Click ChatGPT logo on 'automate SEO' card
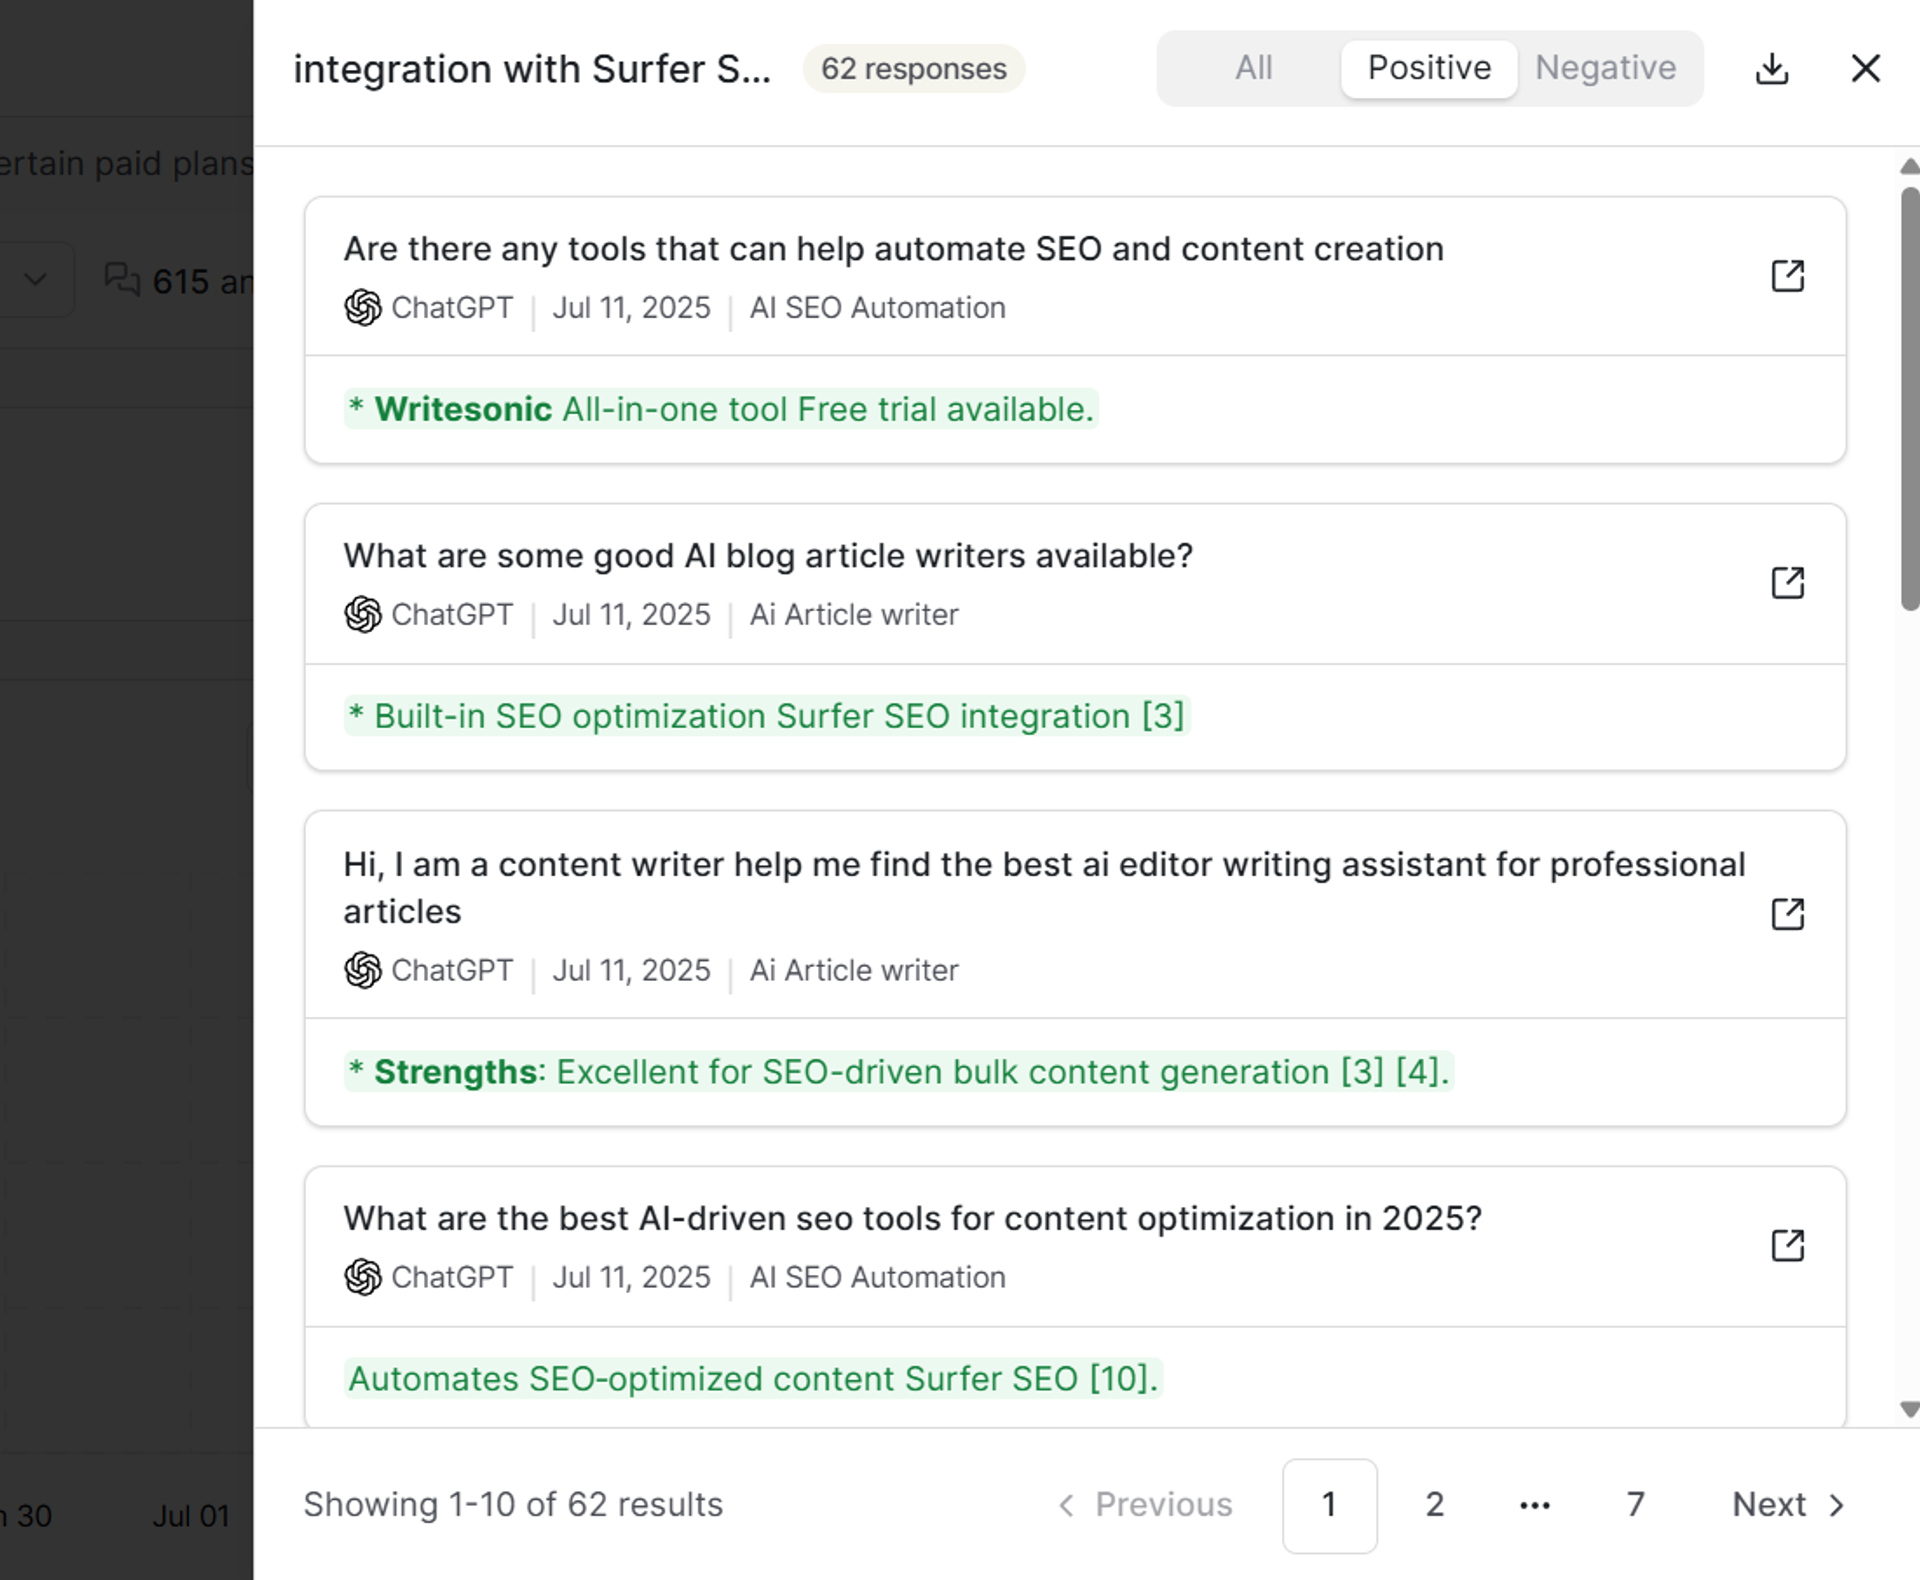This screenshot has height=1580, width=1920. coord(363,308)
